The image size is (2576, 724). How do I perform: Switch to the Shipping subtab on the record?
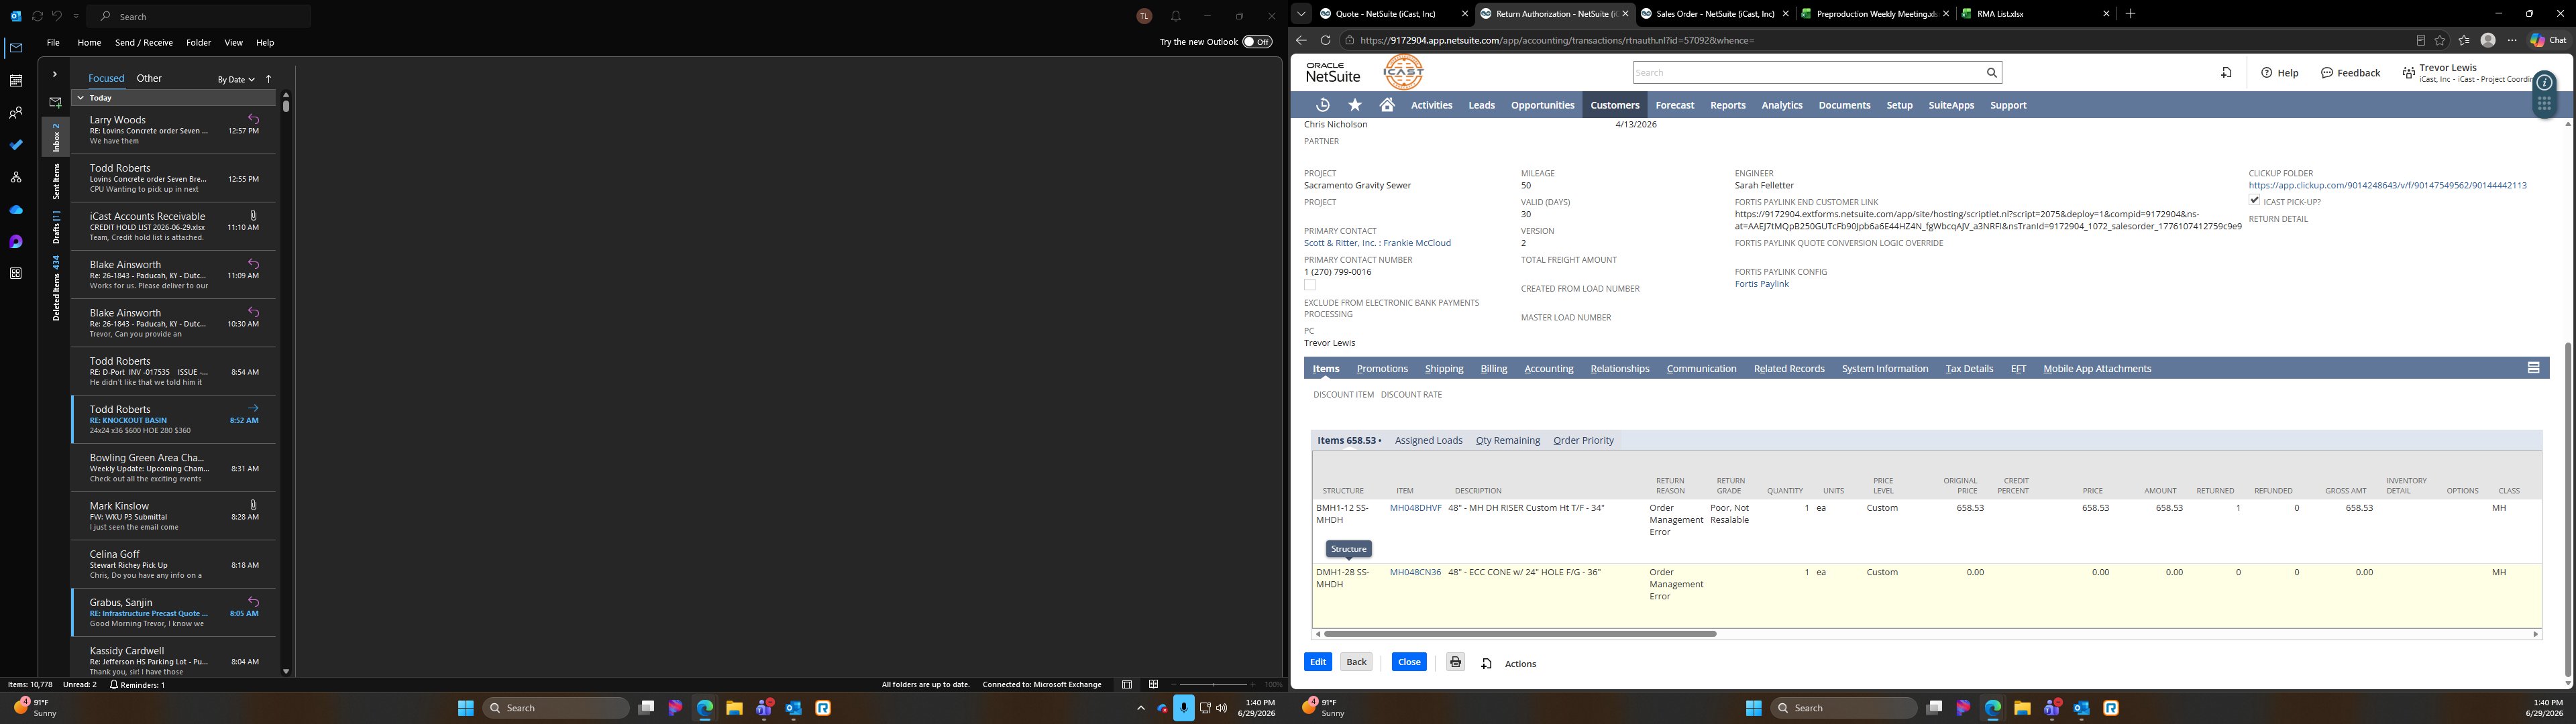1444,369
